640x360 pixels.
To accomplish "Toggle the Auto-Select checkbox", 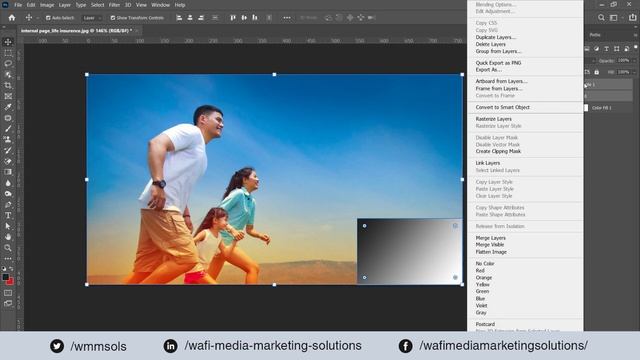I will [x=48, y=18].
